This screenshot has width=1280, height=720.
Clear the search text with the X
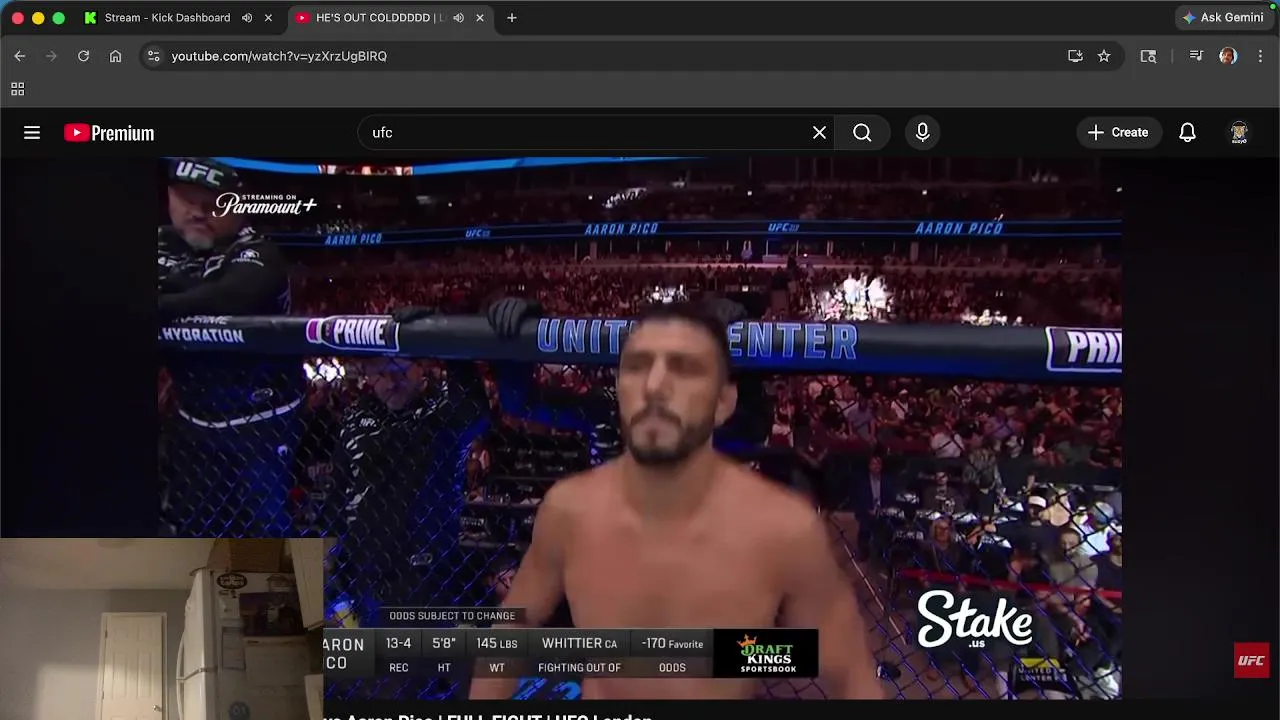[x=819, y=132]
